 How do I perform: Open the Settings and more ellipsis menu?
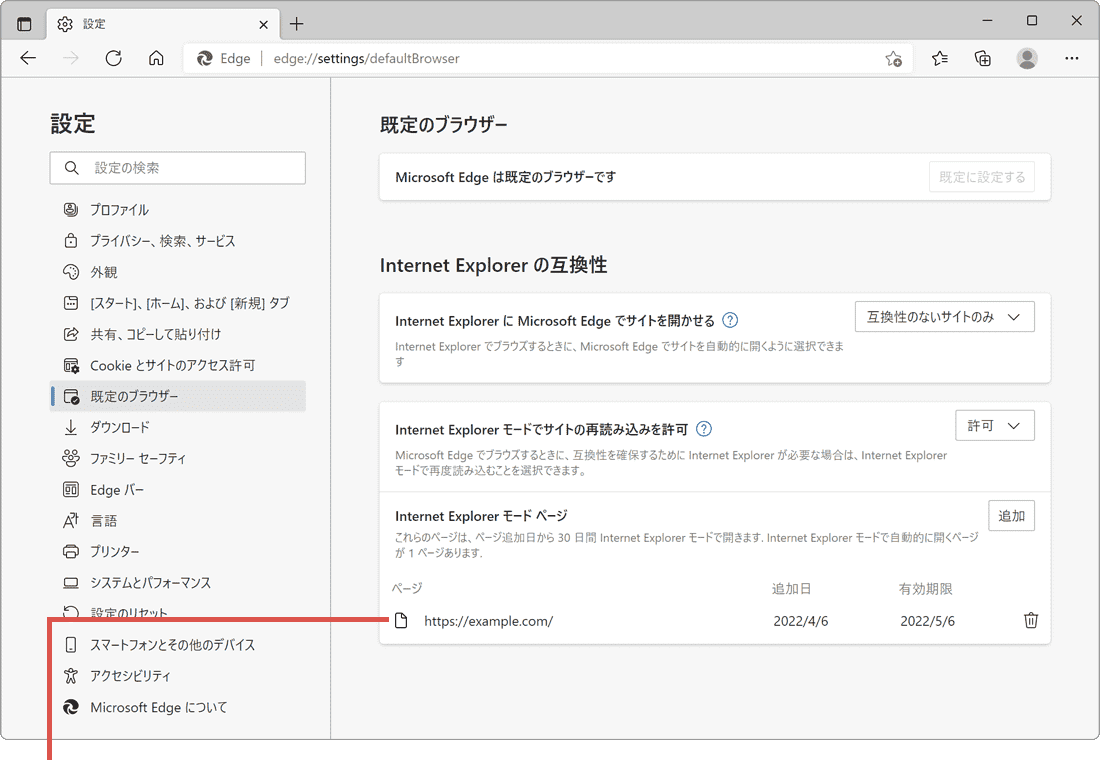tap(1072, 58)
